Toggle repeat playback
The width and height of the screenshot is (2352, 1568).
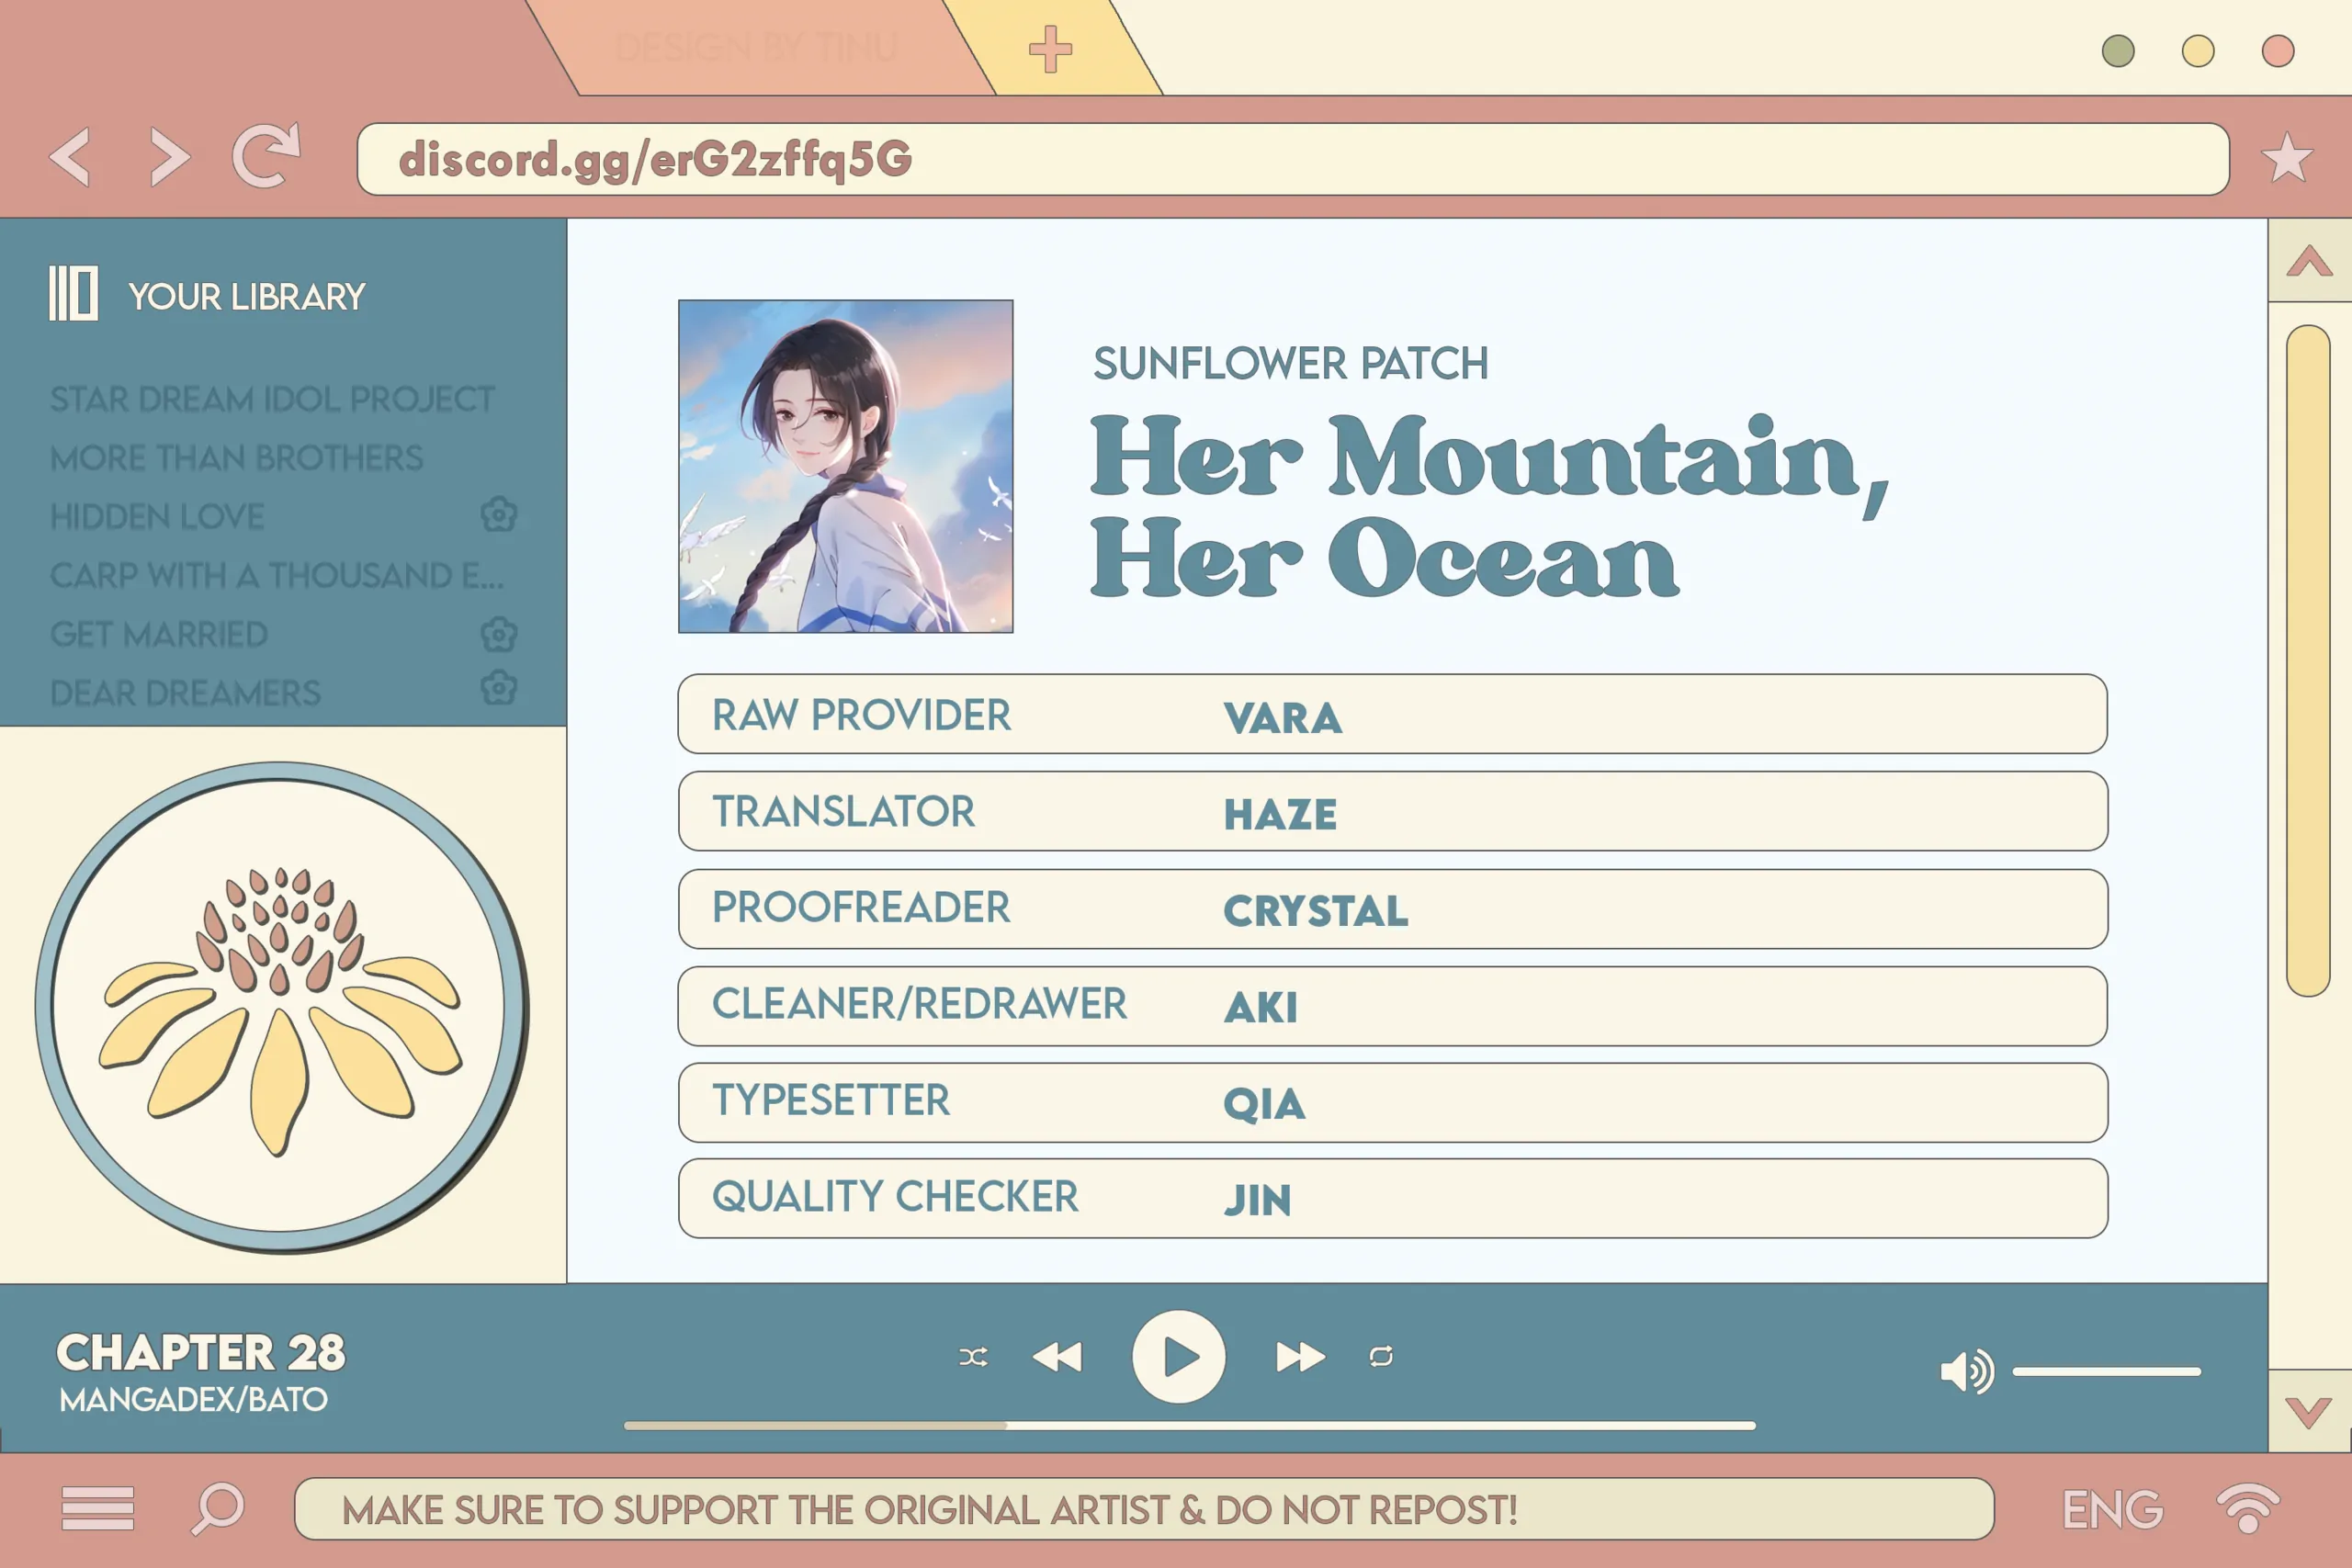point(1381,1357)
